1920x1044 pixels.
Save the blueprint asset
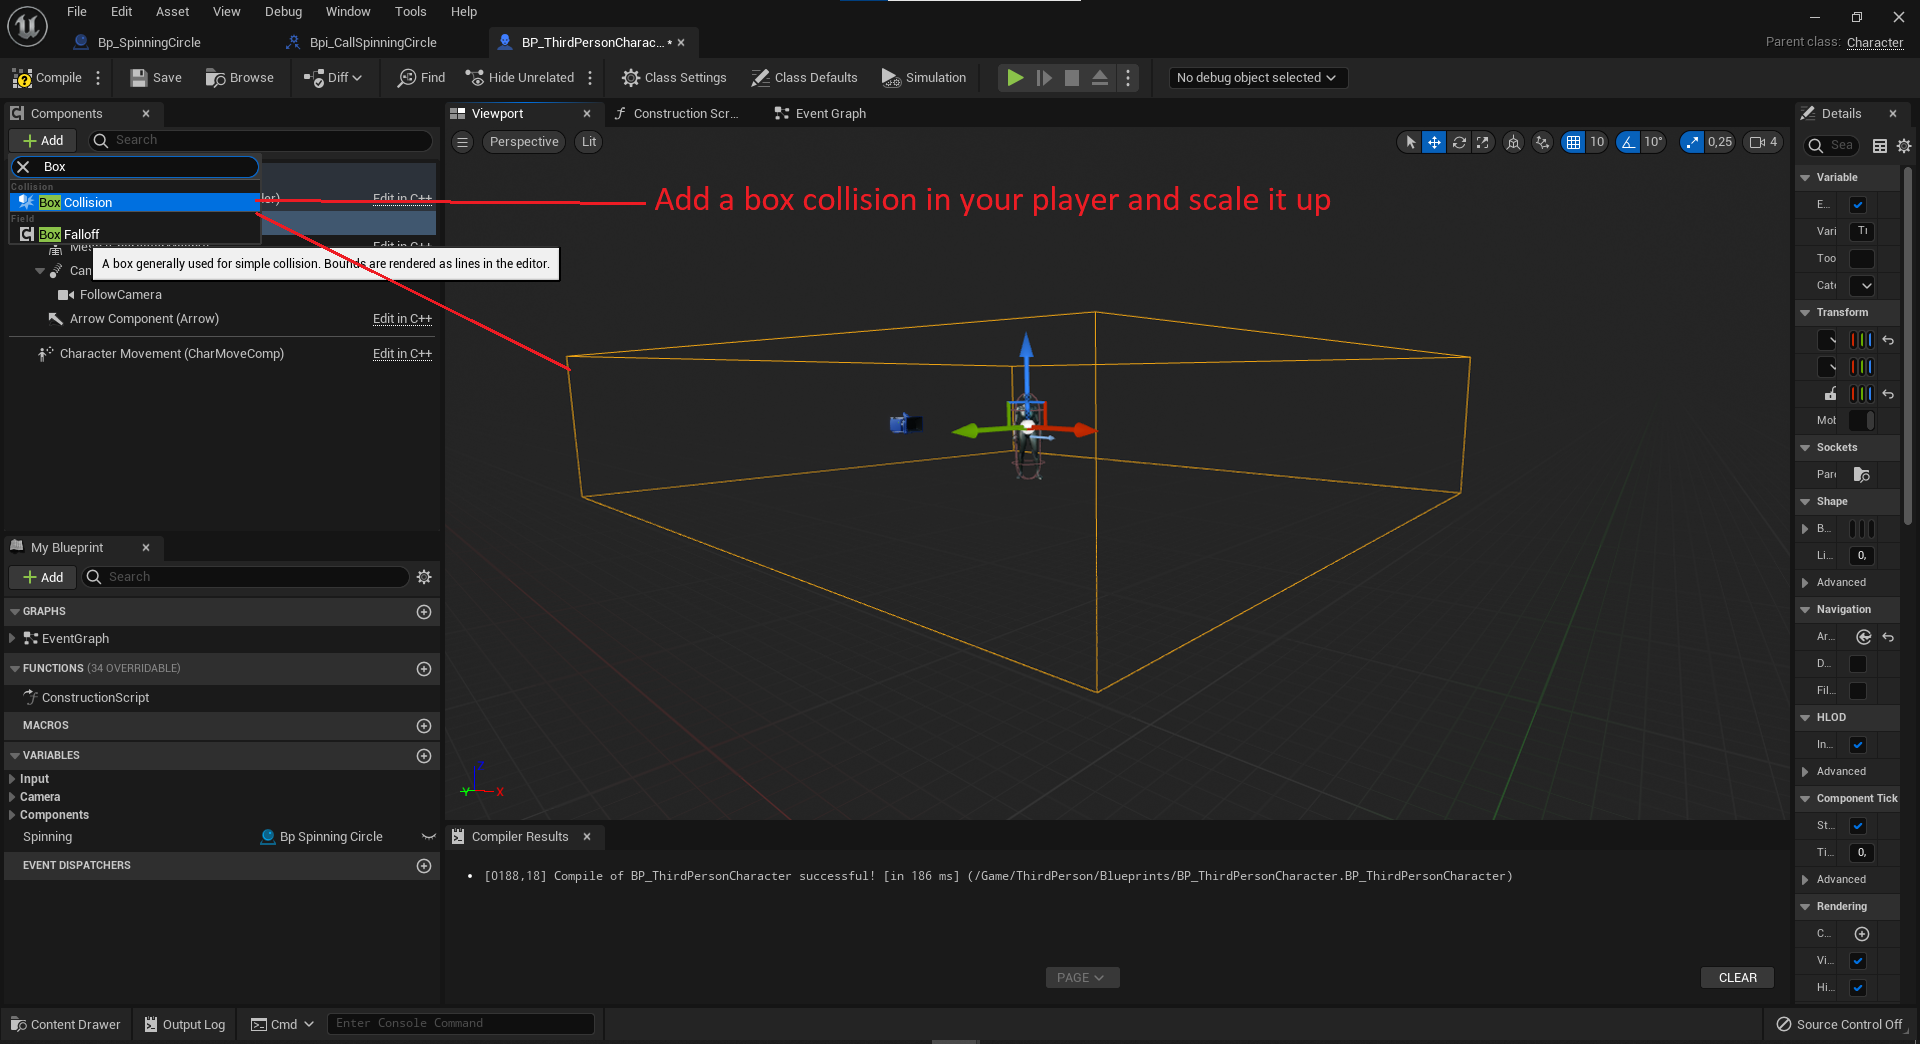pos(156,78)
